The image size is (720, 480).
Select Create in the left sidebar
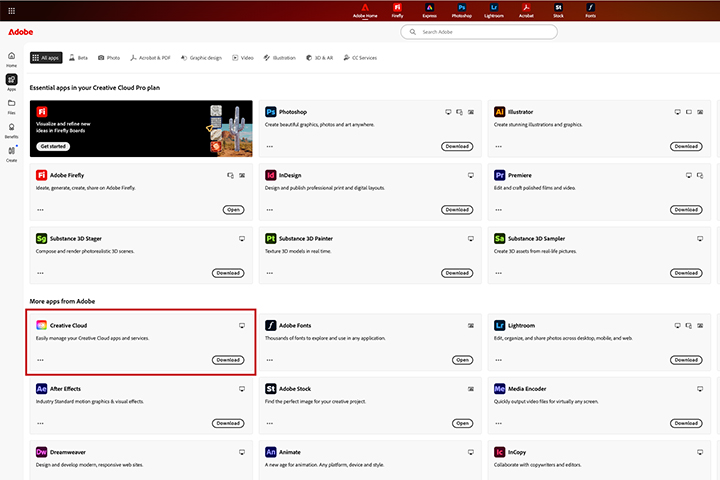(x=11, y=153)
